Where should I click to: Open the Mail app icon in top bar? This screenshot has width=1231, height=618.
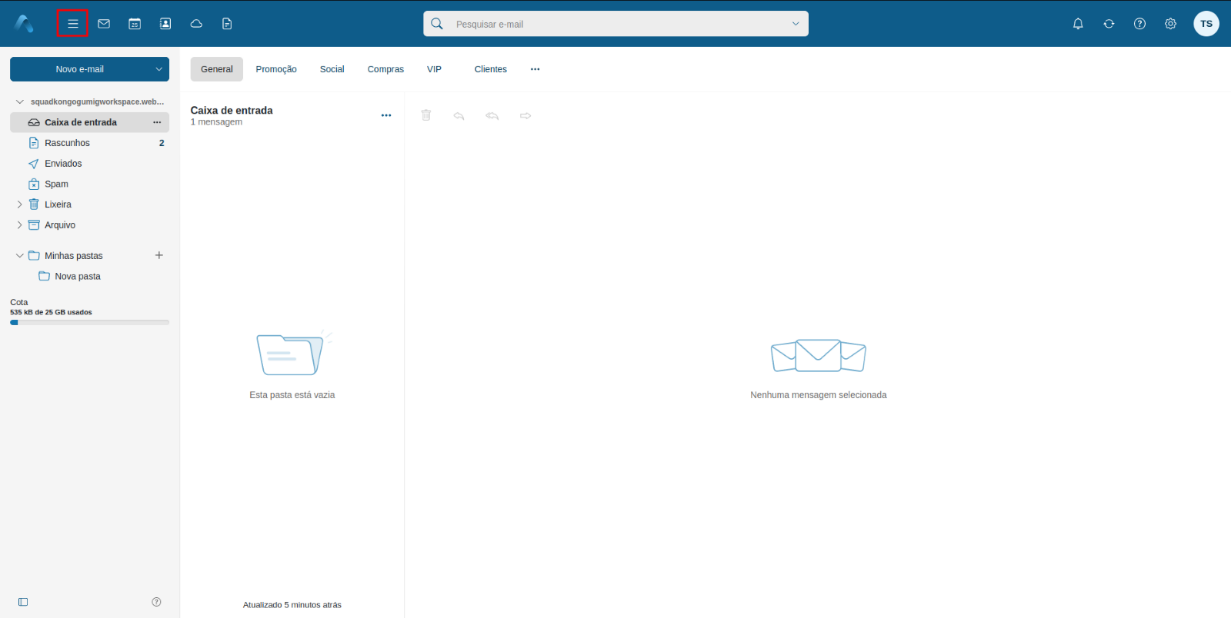pyautogui.click(x=104, y=23)
